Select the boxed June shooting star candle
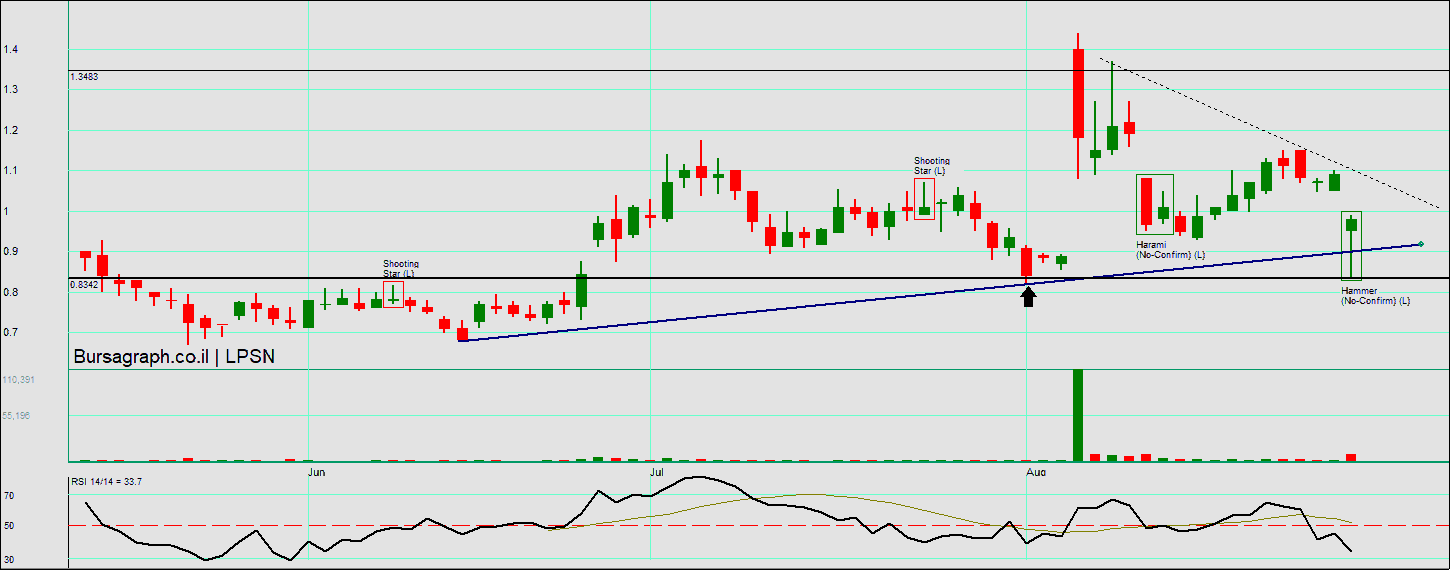 [393, 294]
